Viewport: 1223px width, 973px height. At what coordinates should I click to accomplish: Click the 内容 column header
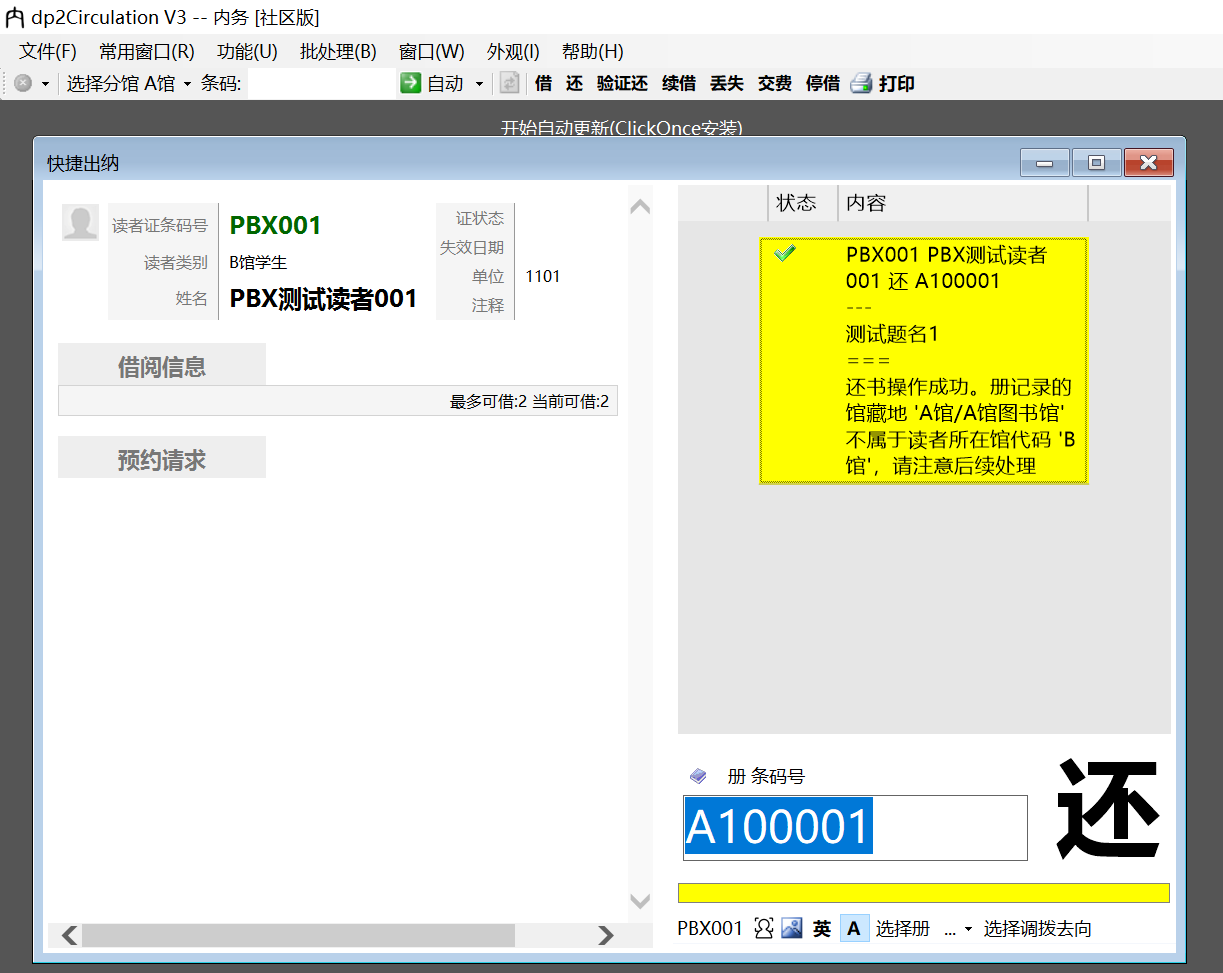pyautogui.click(x=963, y=203)
